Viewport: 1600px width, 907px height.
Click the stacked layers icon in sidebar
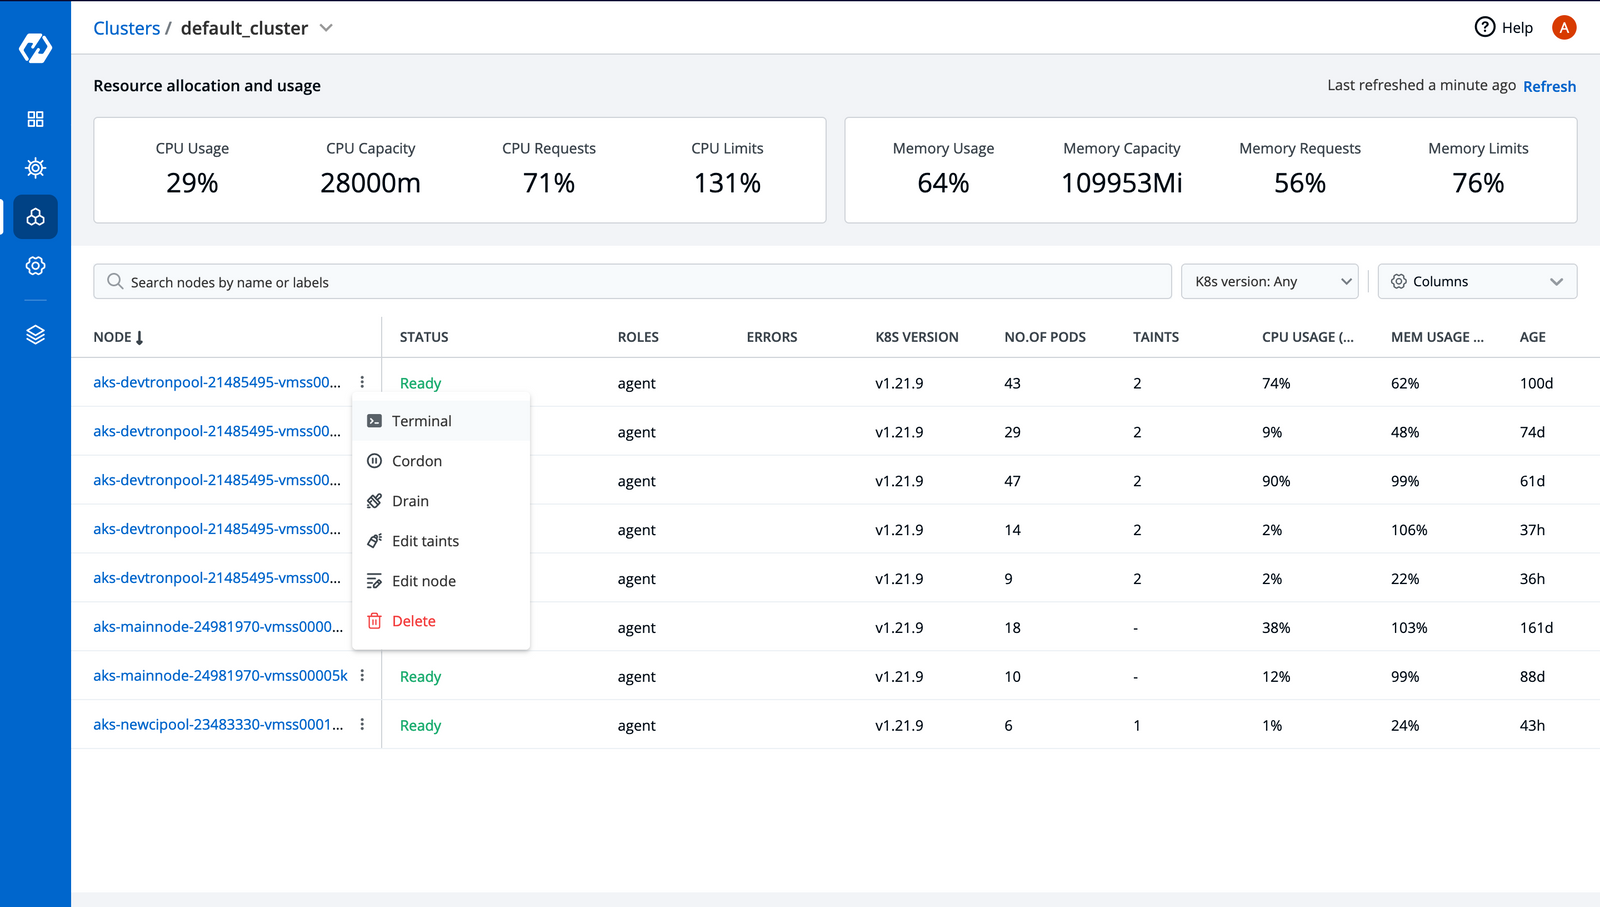point(35,335)
